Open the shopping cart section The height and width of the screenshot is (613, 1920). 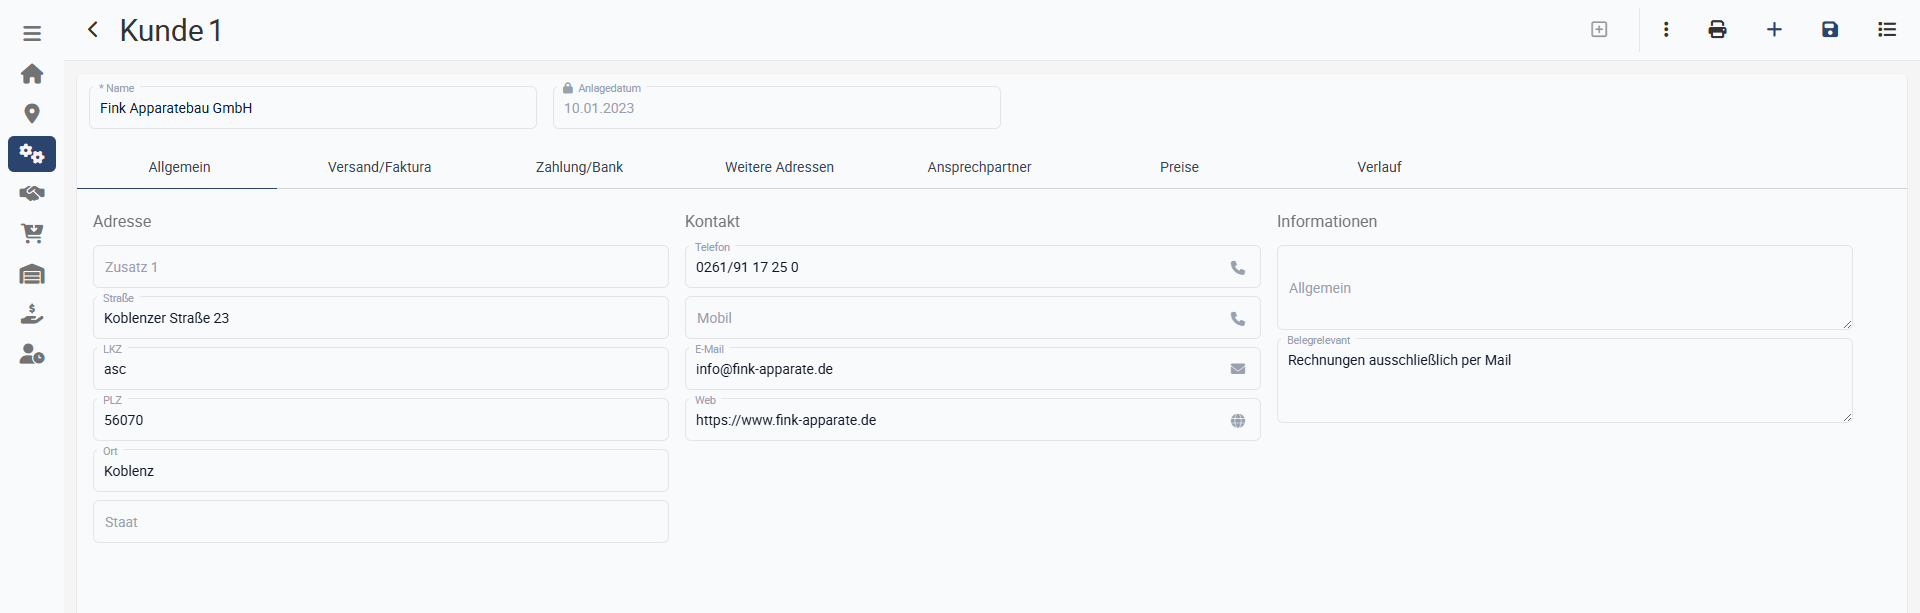(32, 234)
